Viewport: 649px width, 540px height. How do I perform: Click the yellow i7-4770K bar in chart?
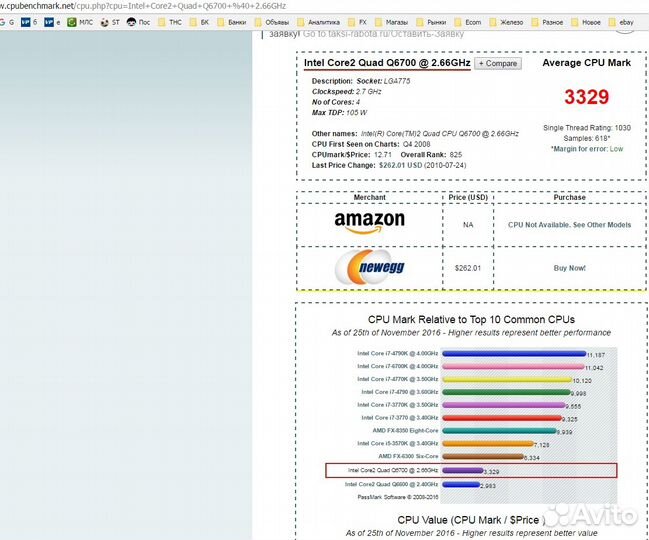pos(507,379)
